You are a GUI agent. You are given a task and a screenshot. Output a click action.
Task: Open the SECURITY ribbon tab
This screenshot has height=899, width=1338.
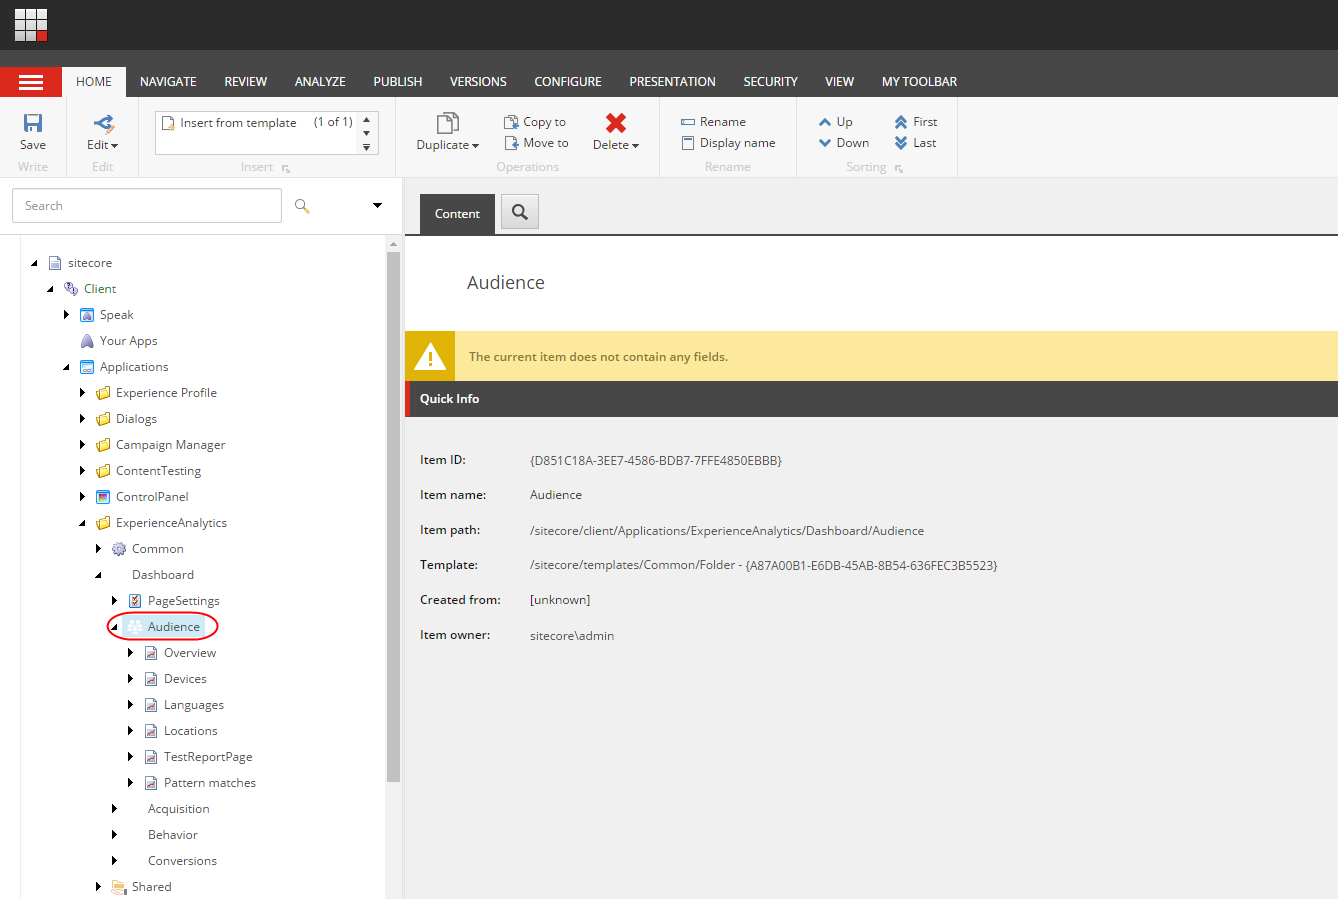(771, 82)
